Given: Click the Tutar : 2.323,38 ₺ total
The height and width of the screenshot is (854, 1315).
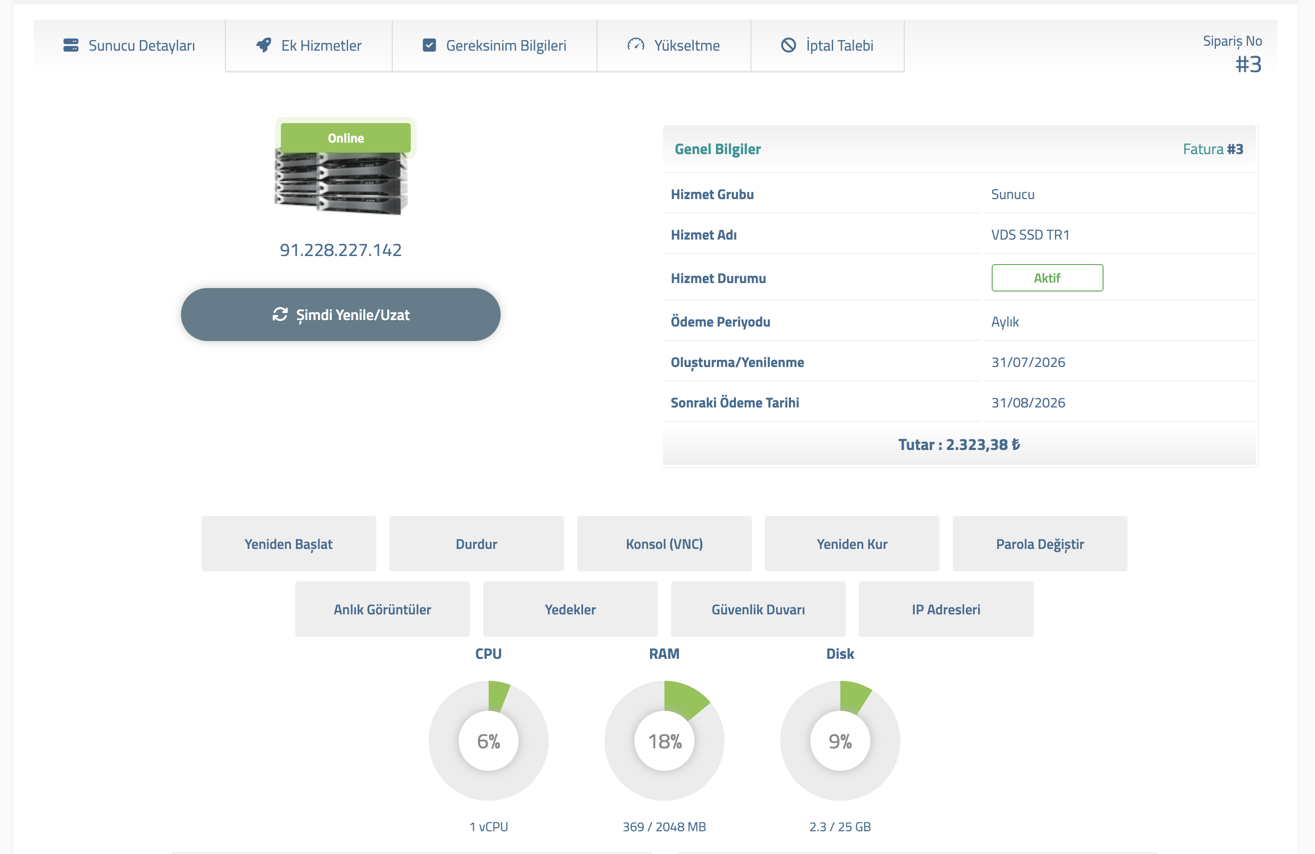Looking at the screenshot, I should coord(959,444).
